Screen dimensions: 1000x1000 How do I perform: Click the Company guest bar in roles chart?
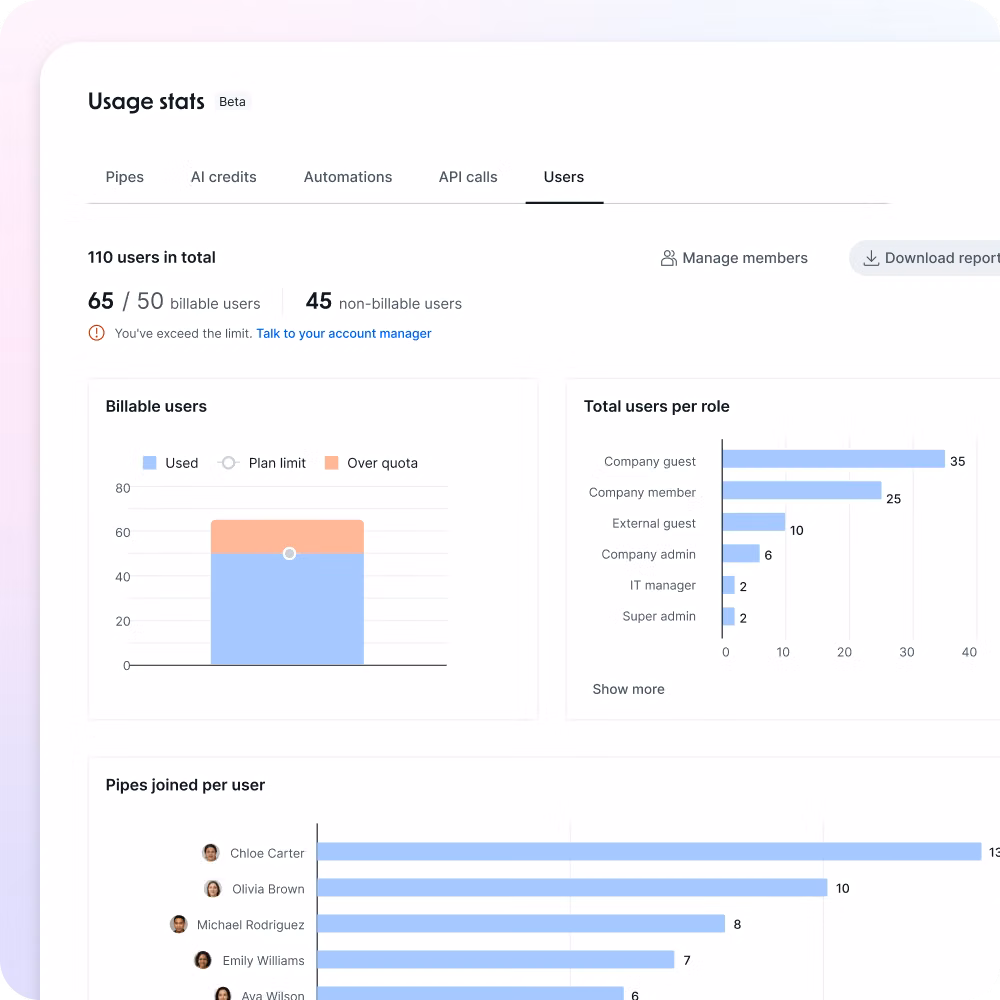click(833, 459)
